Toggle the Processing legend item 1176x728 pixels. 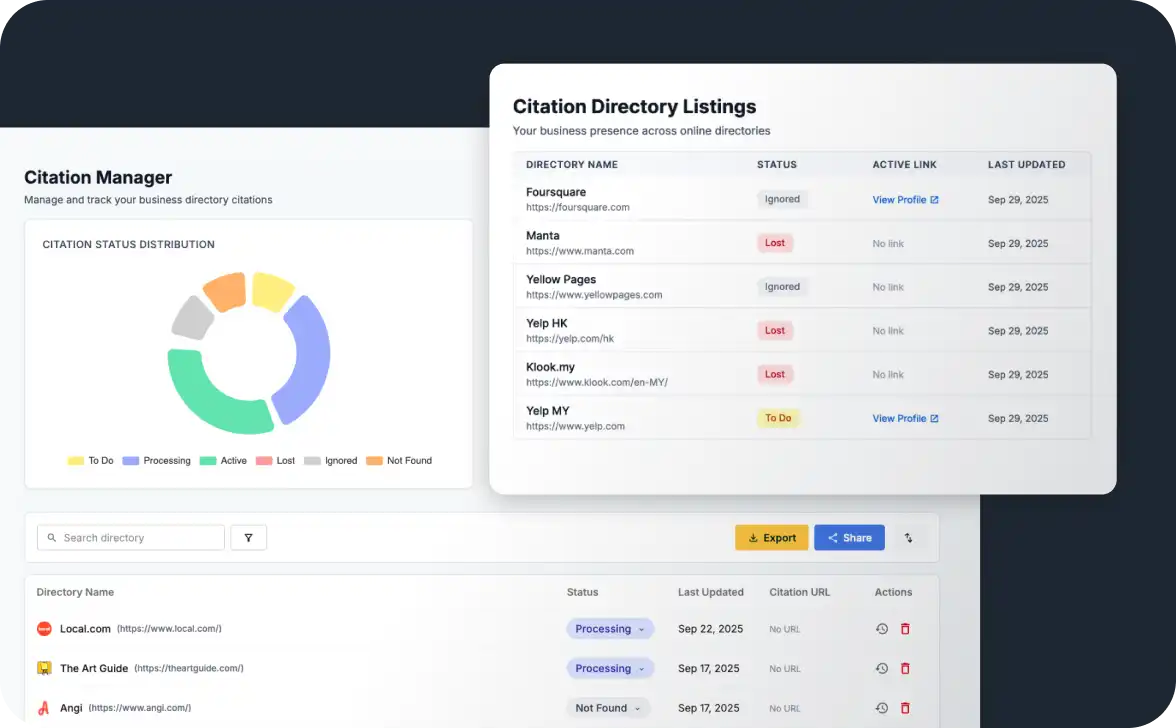156,461
